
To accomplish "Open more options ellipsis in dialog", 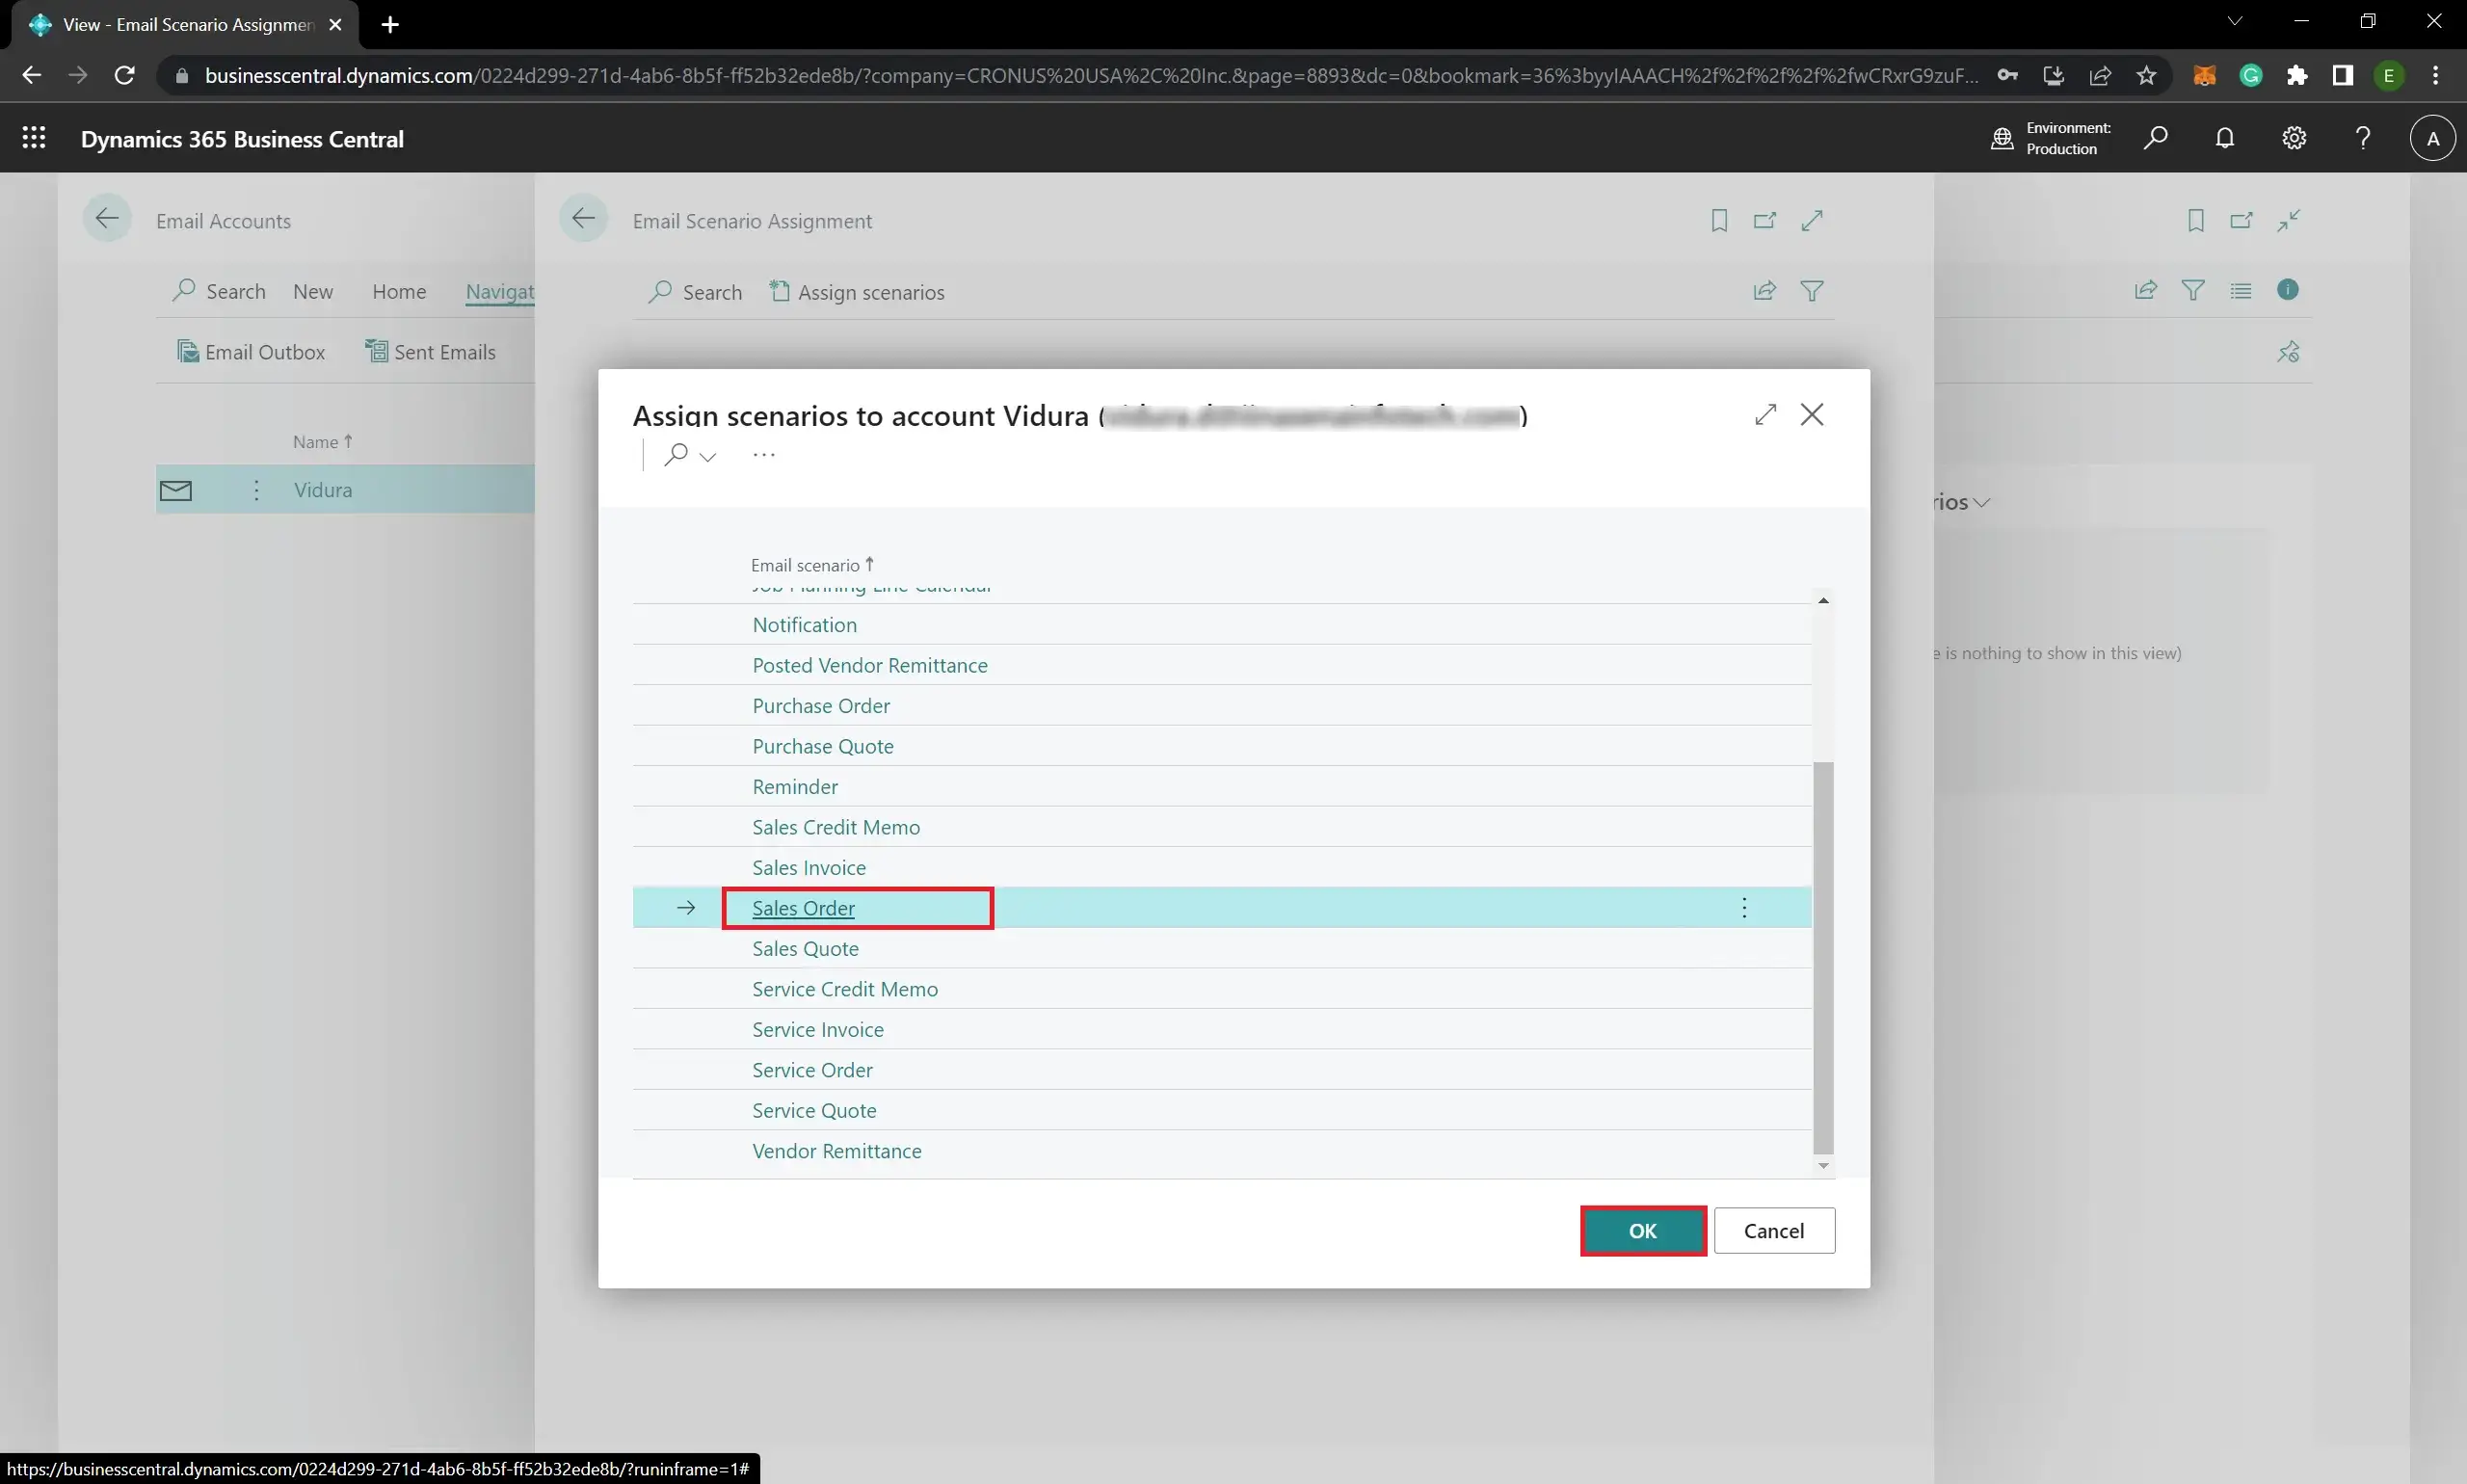I will (x=764, y=455).
